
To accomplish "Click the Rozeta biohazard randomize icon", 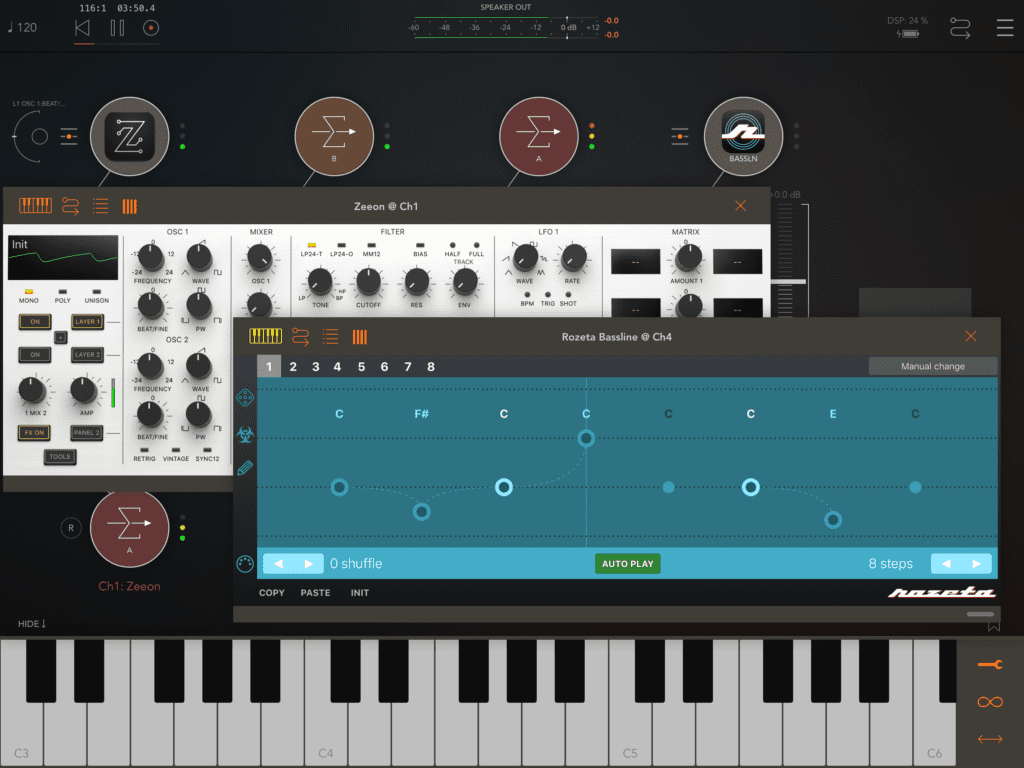I will click(245, 434).
